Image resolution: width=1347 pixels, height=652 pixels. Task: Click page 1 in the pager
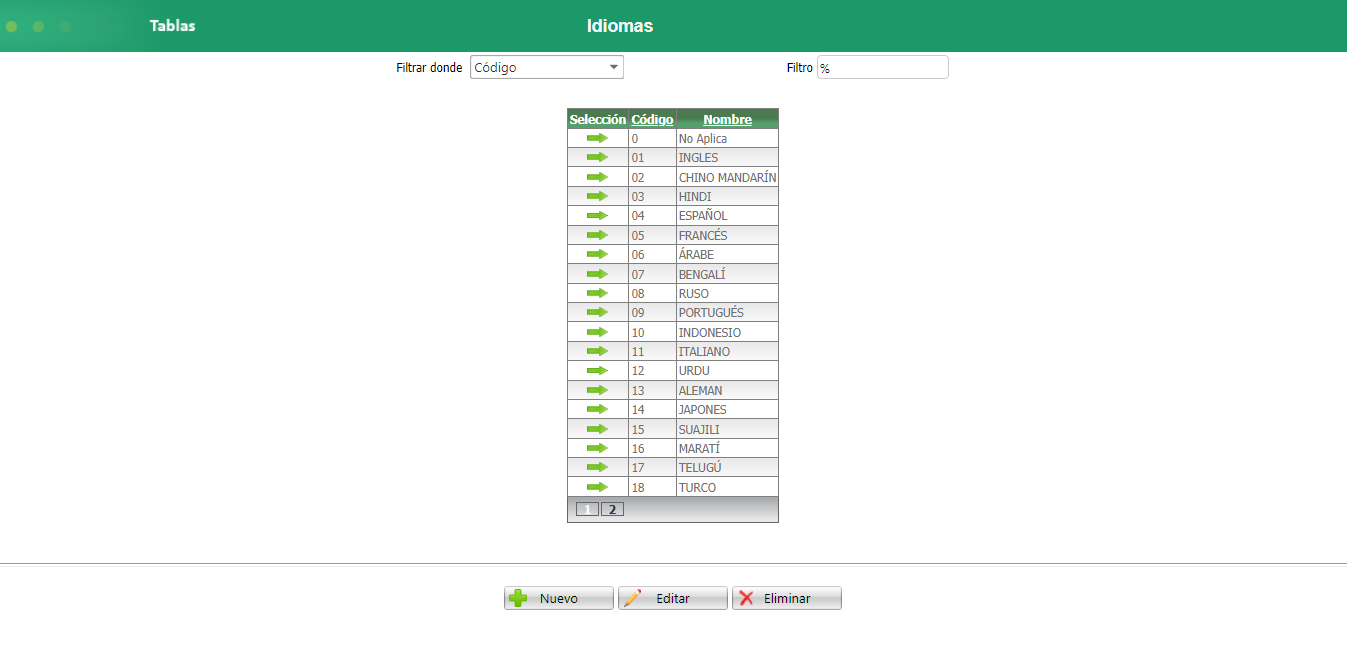pos(587,509)
